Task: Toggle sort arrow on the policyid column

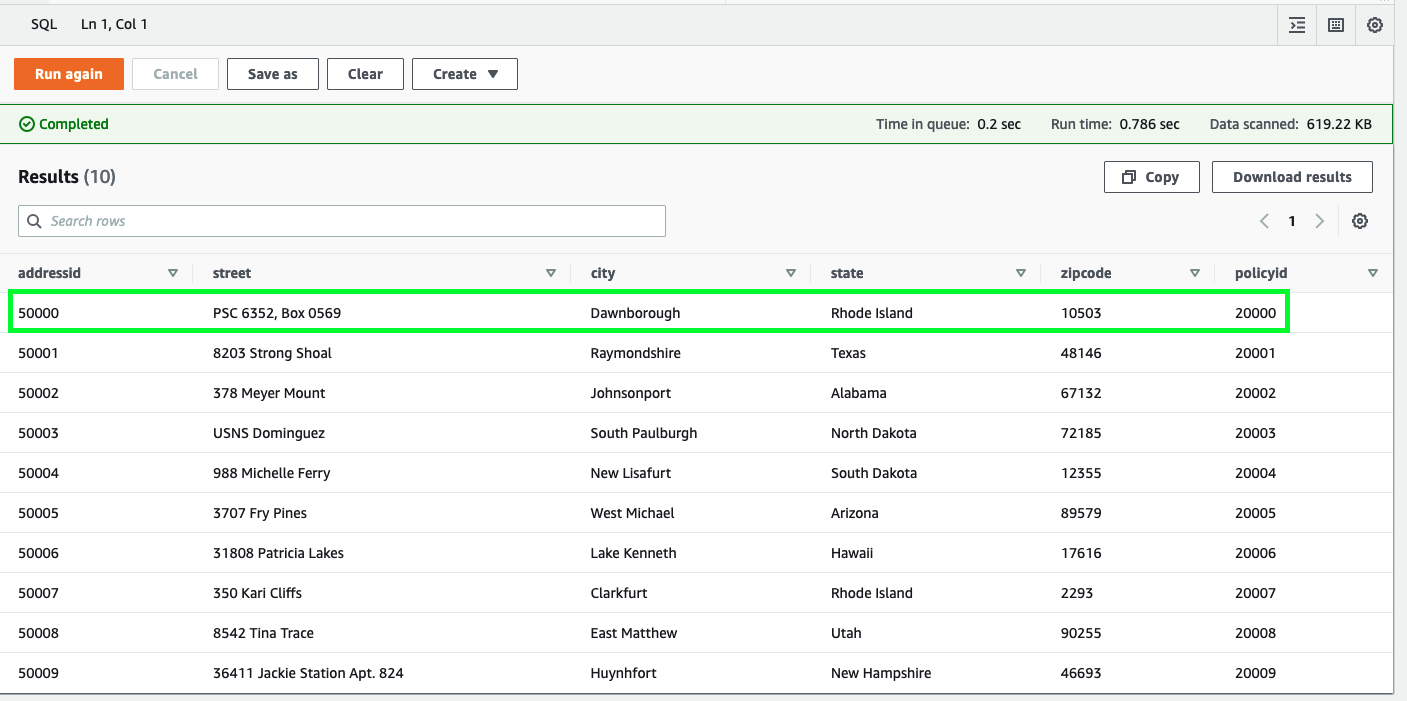Action: point(1373,273)
